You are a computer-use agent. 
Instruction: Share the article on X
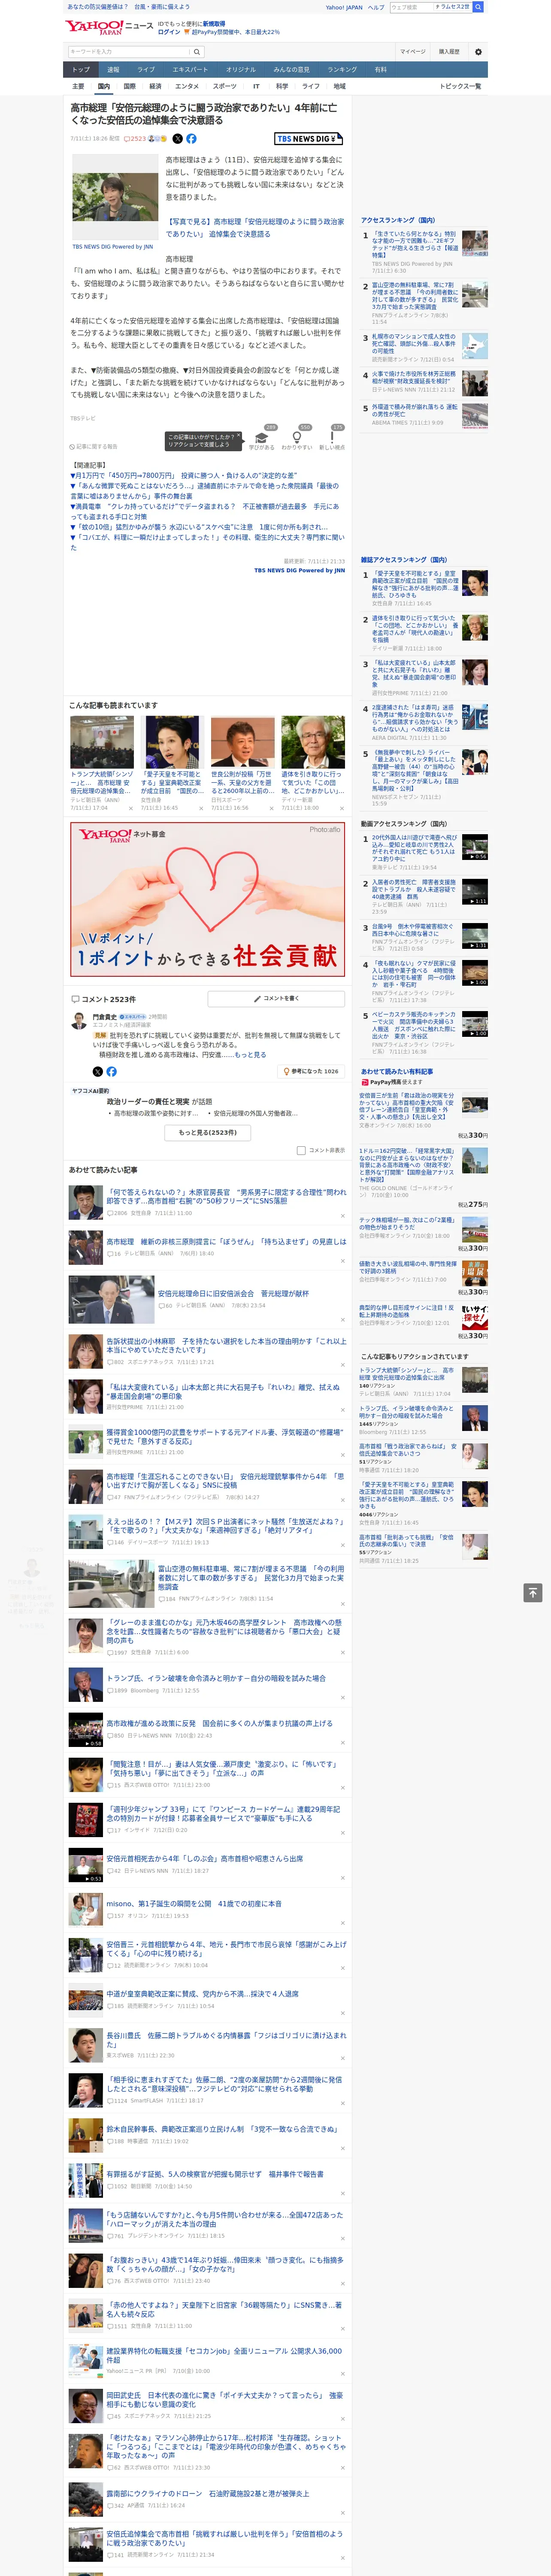[x=178, y=139]
